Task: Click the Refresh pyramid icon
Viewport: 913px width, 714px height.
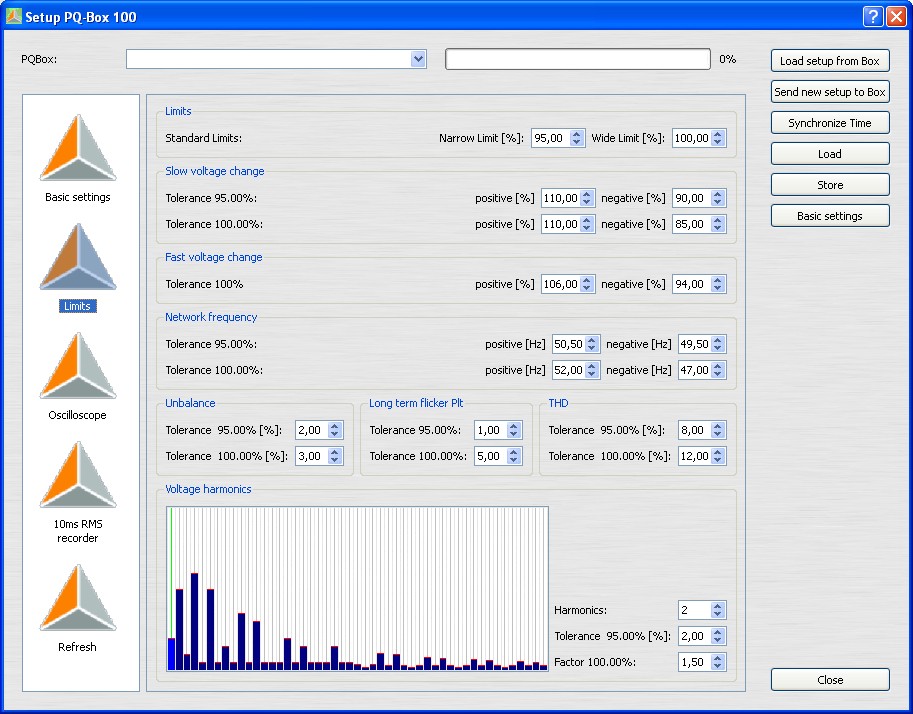Action: 78,598
